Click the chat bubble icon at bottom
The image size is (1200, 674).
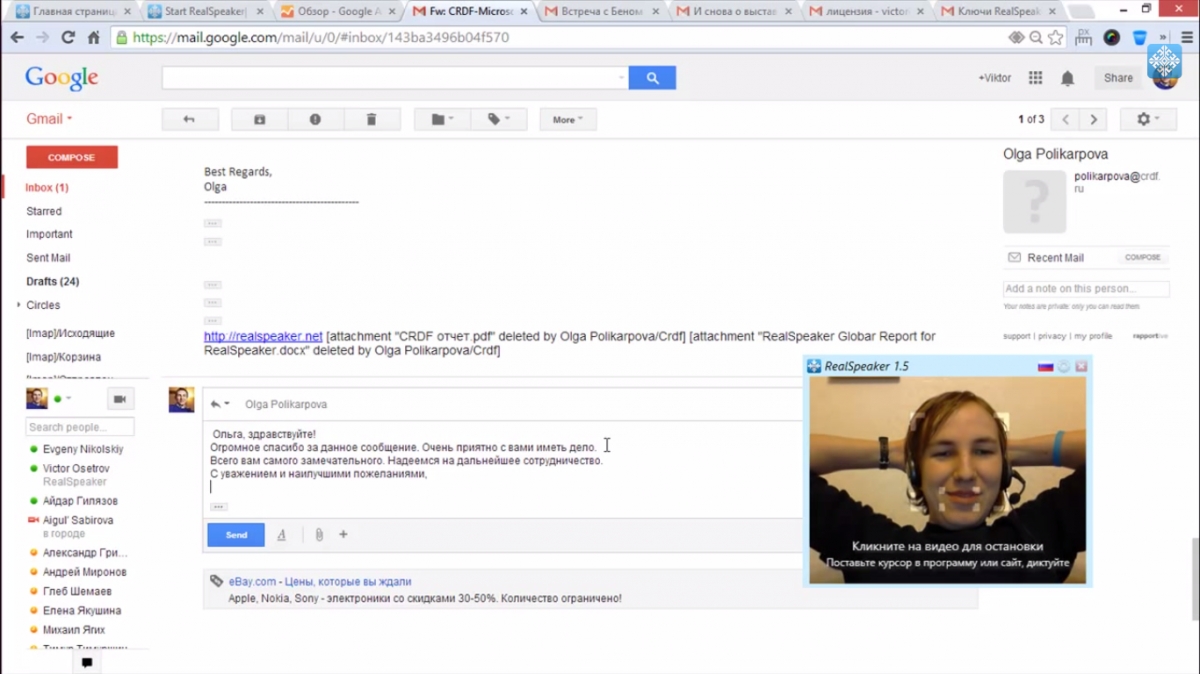[87, 662]
